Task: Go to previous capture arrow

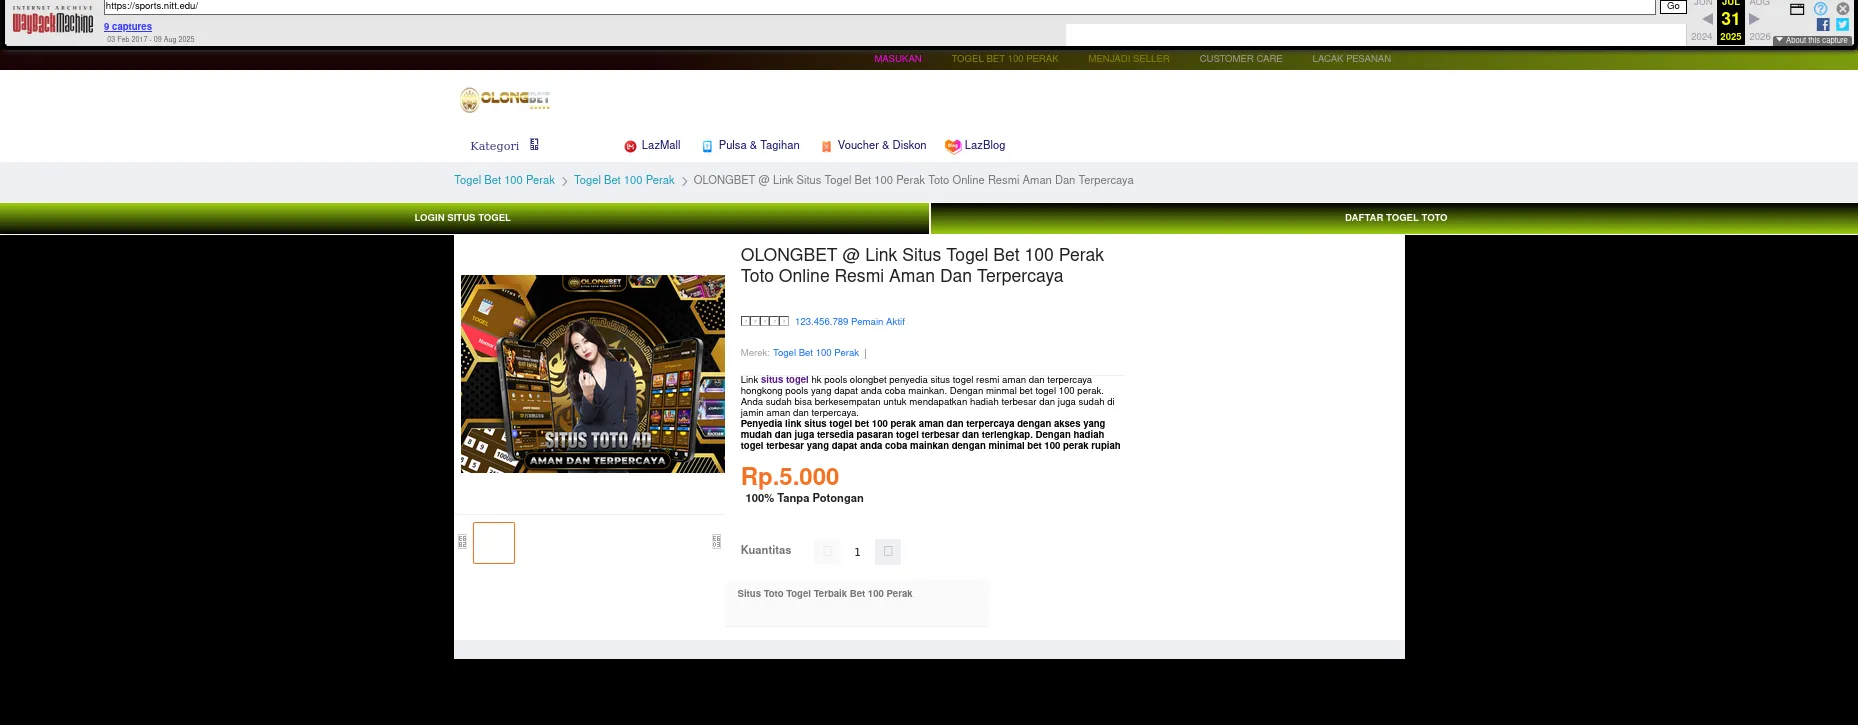Action: (x=1707, y=19)
